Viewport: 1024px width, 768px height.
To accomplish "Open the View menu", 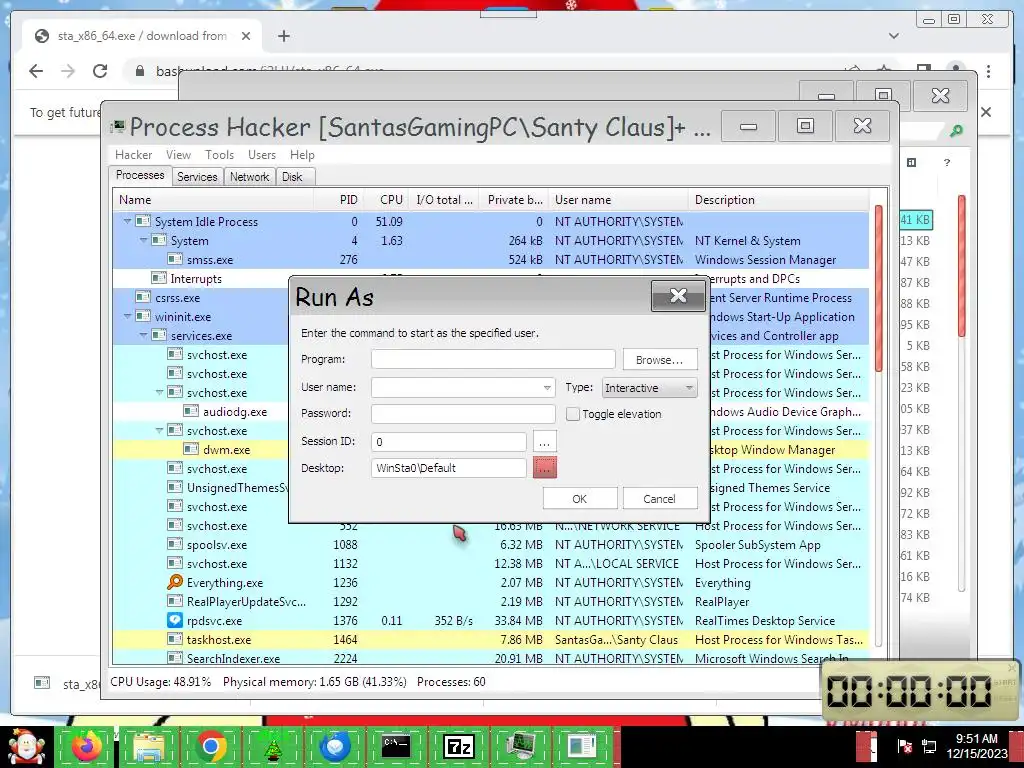I will (178, 155).
